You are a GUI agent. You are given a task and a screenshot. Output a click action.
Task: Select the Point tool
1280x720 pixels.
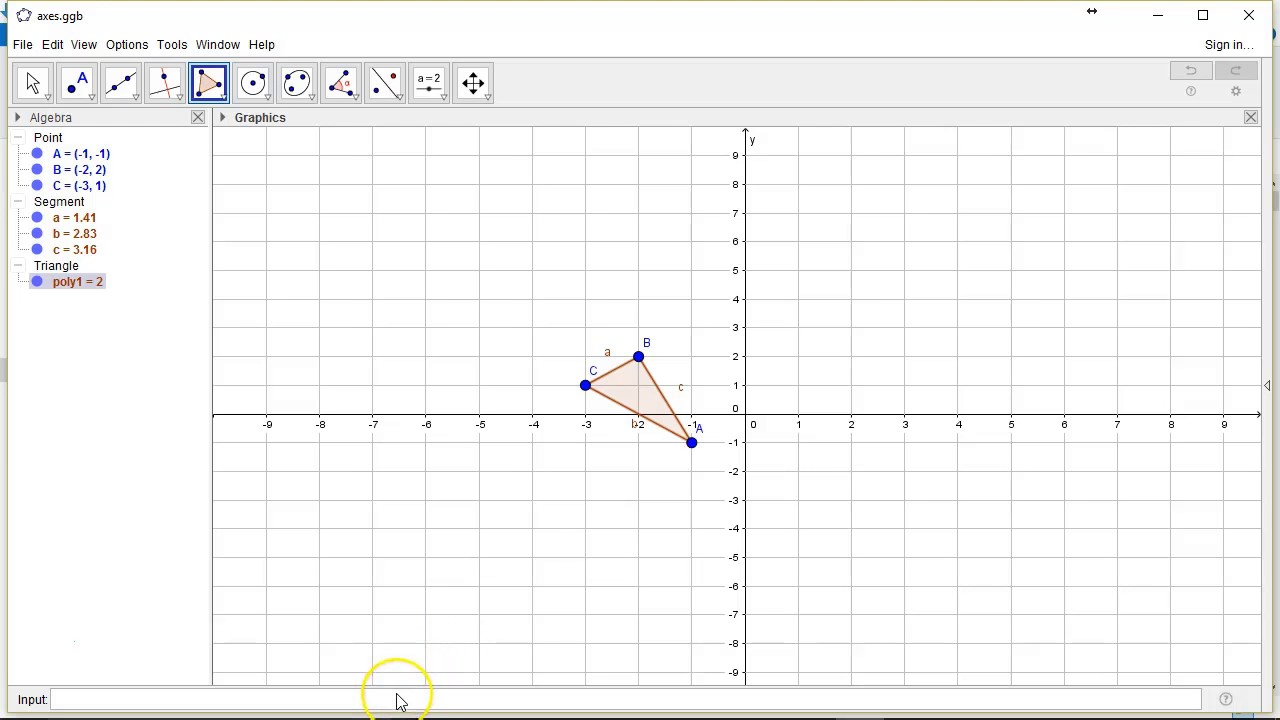click(77, 83)
